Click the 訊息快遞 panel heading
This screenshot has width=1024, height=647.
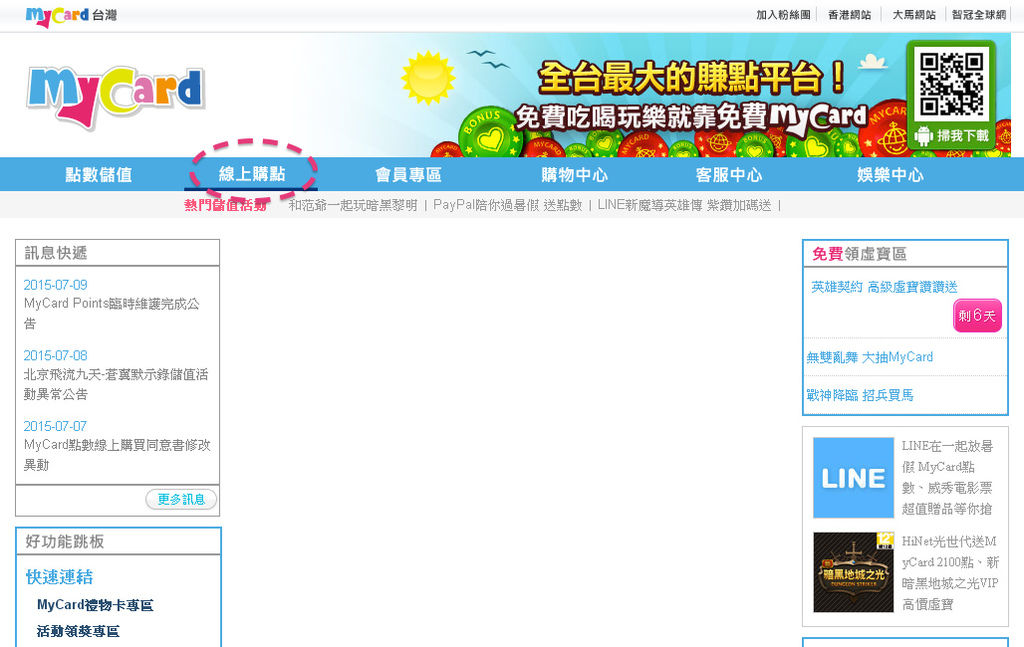click(56, 253)
